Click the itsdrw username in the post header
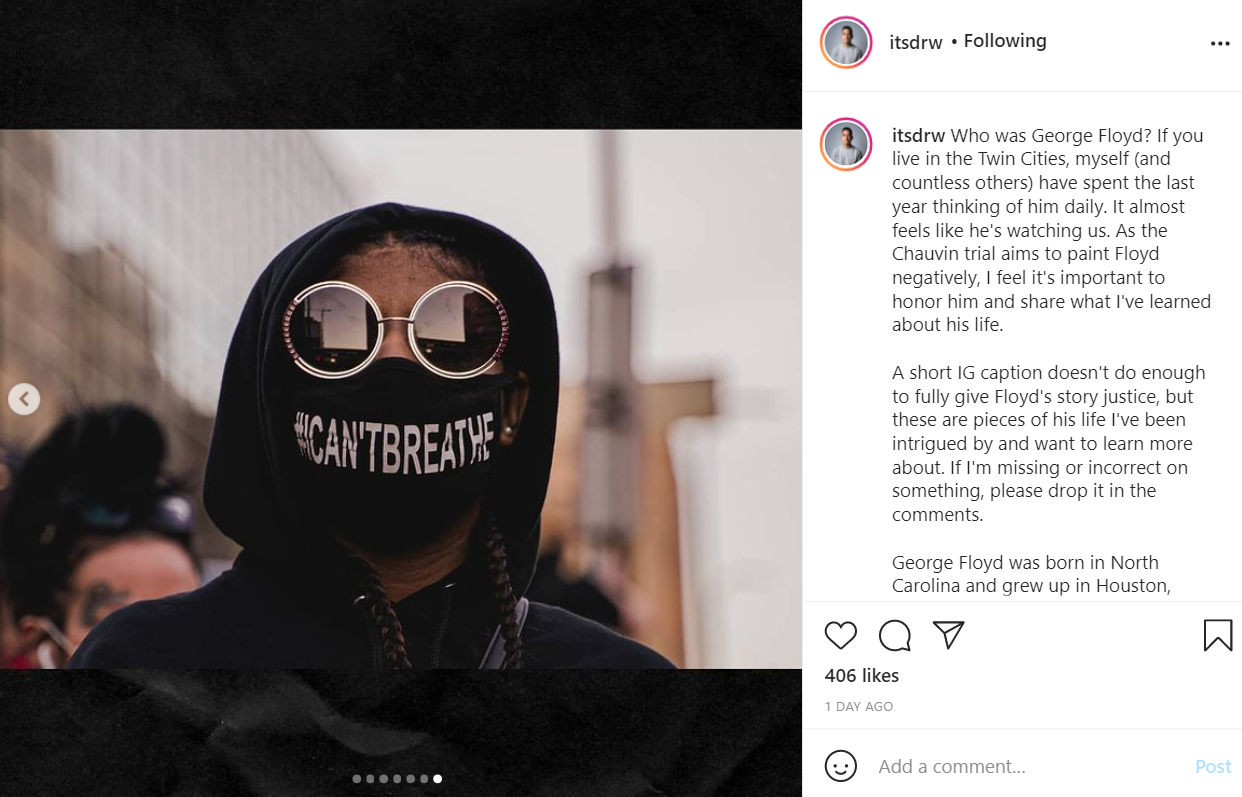The height and width of the screenshot is (797, 1242). tap(916, 43)
